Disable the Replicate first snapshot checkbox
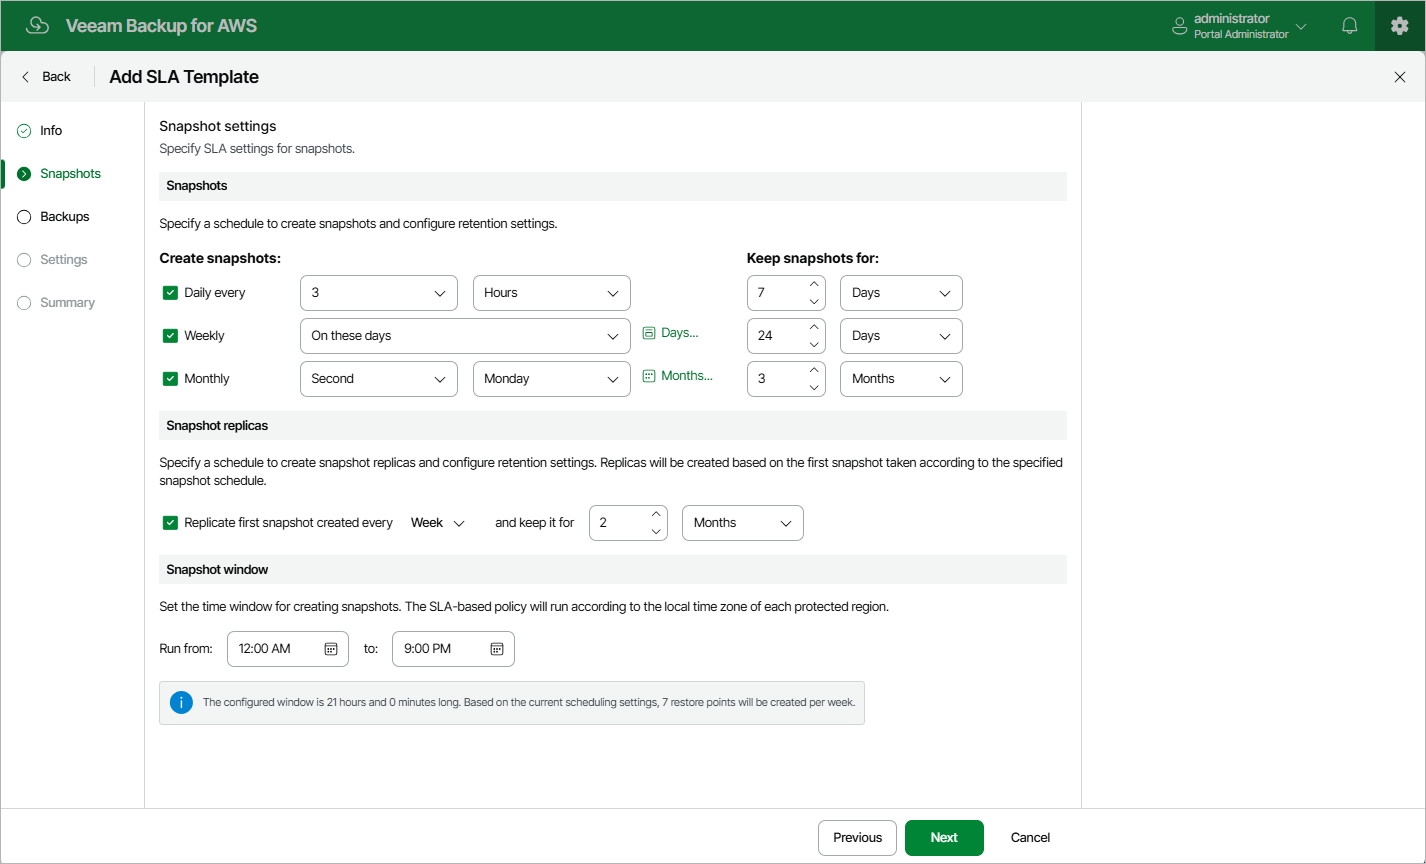 pyautogui.click(x=170, y=523)
